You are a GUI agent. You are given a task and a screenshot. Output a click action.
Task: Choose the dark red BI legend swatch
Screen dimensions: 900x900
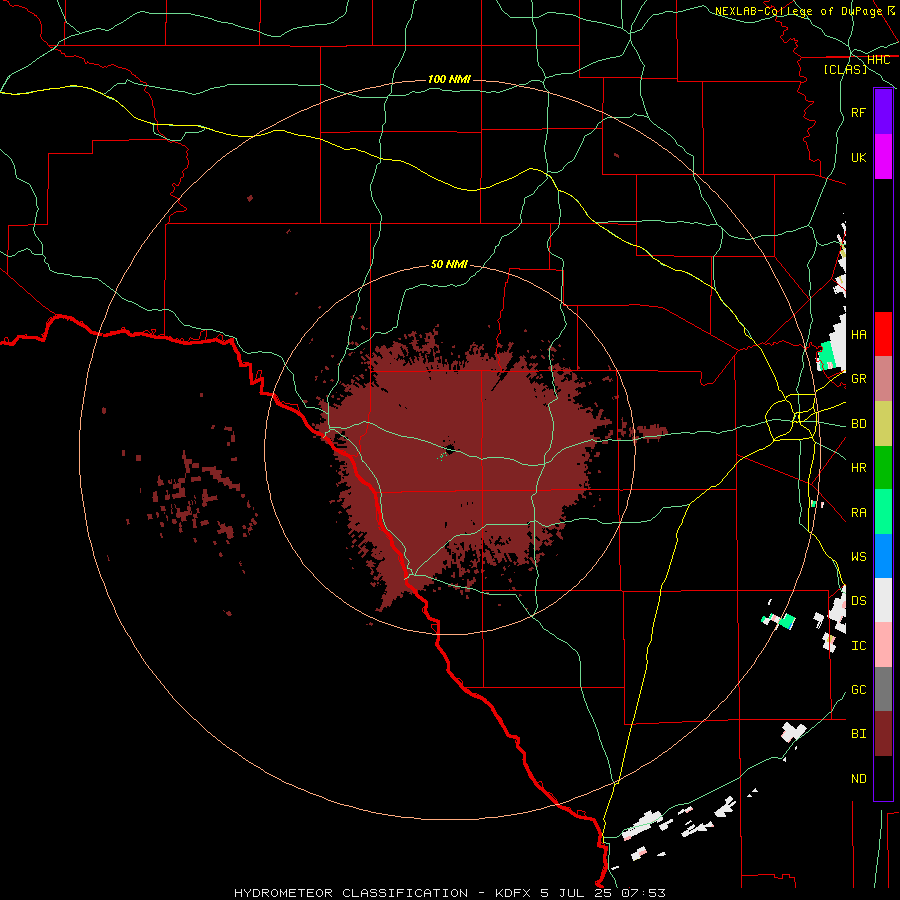[883, 734]
